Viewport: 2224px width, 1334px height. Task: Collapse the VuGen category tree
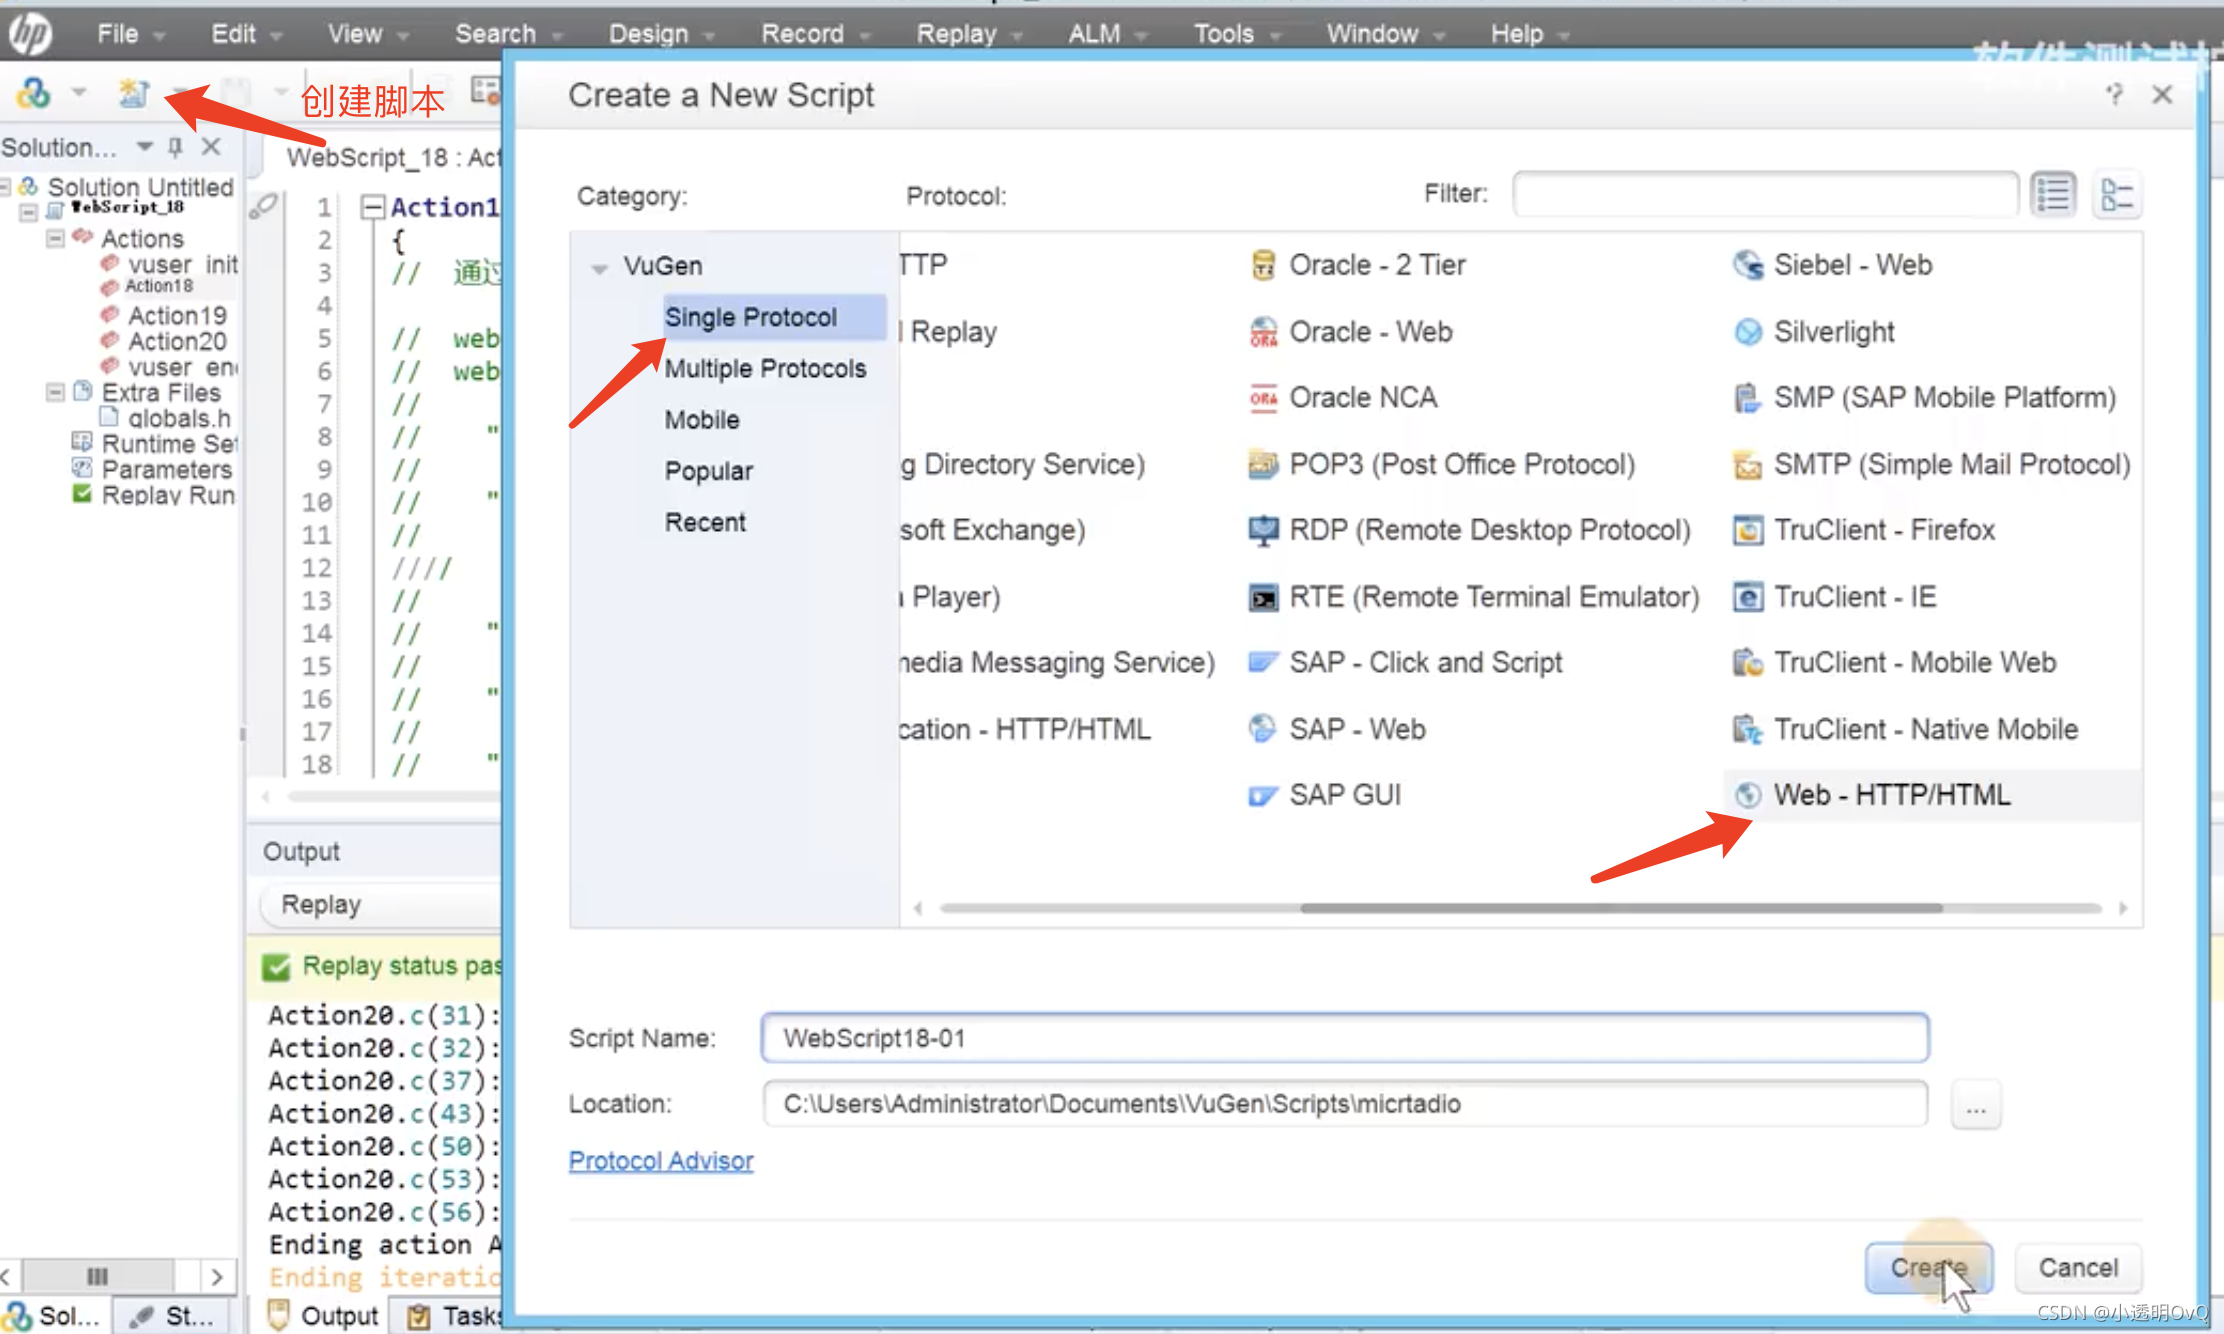tap(599, 267)
